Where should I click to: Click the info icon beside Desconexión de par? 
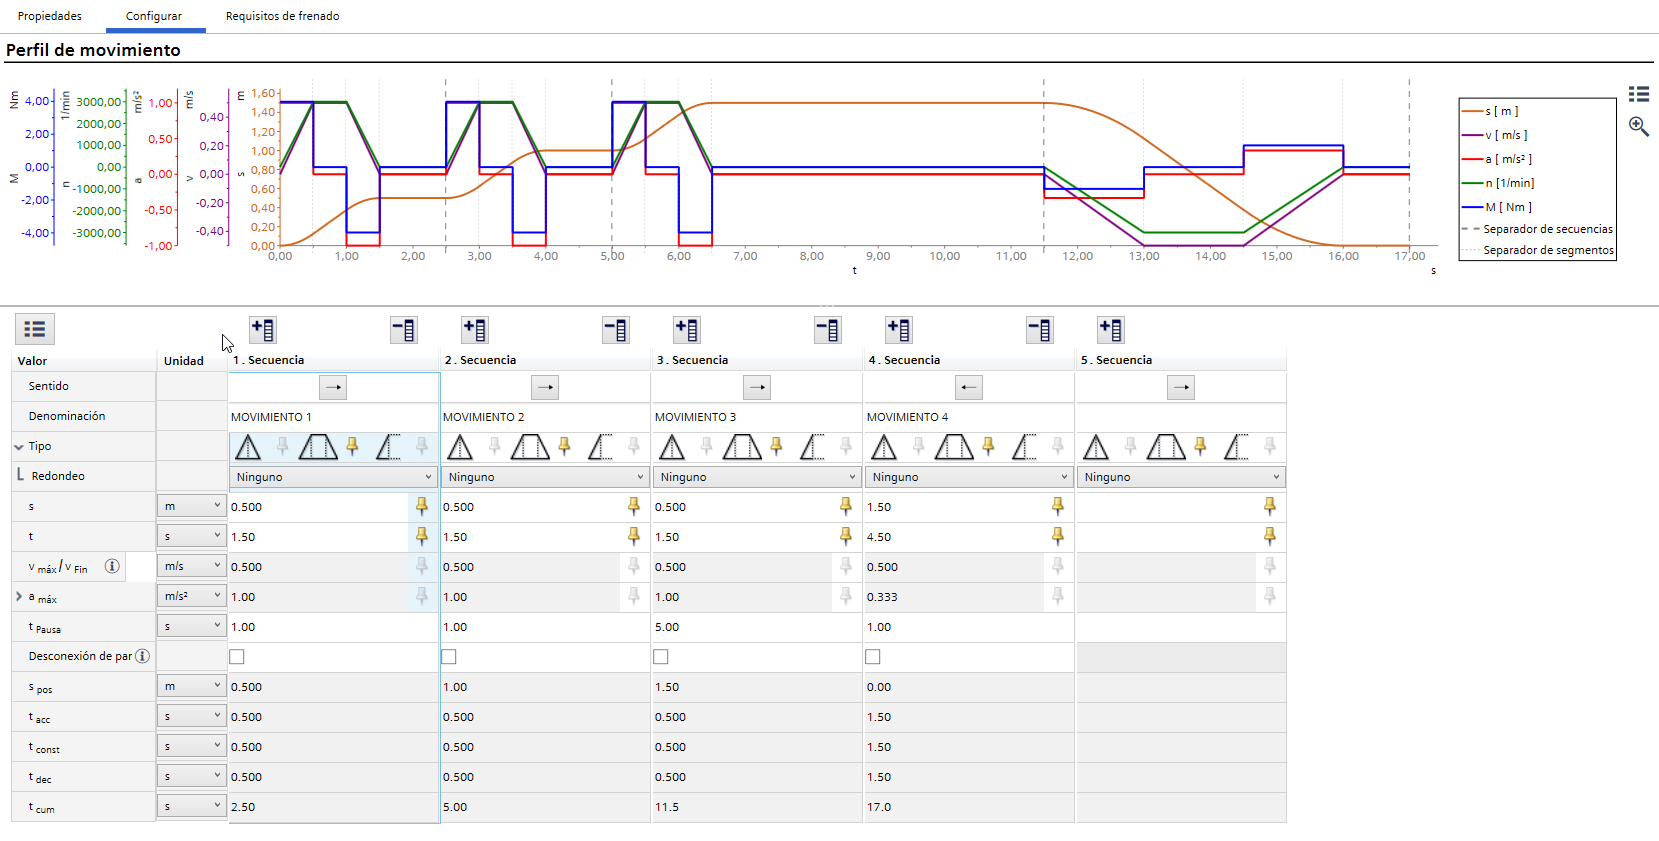142,656
